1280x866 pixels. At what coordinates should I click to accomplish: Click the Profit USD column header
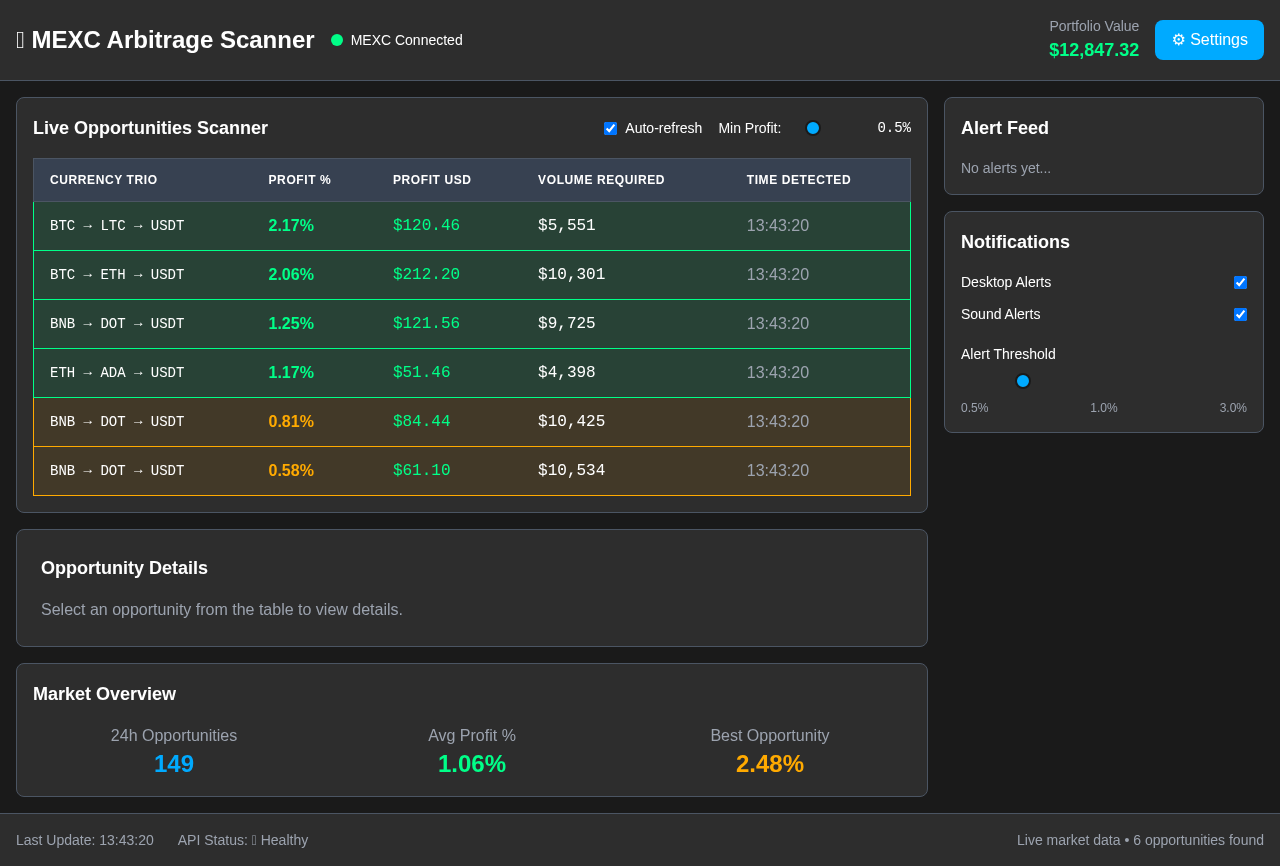(x=432, y=180)
